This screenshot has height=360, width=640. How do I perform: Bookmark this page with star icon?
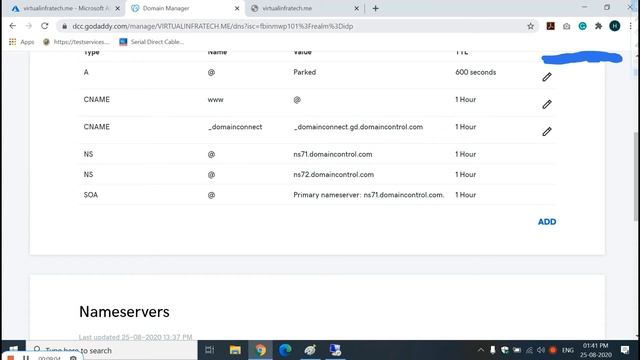530,26
